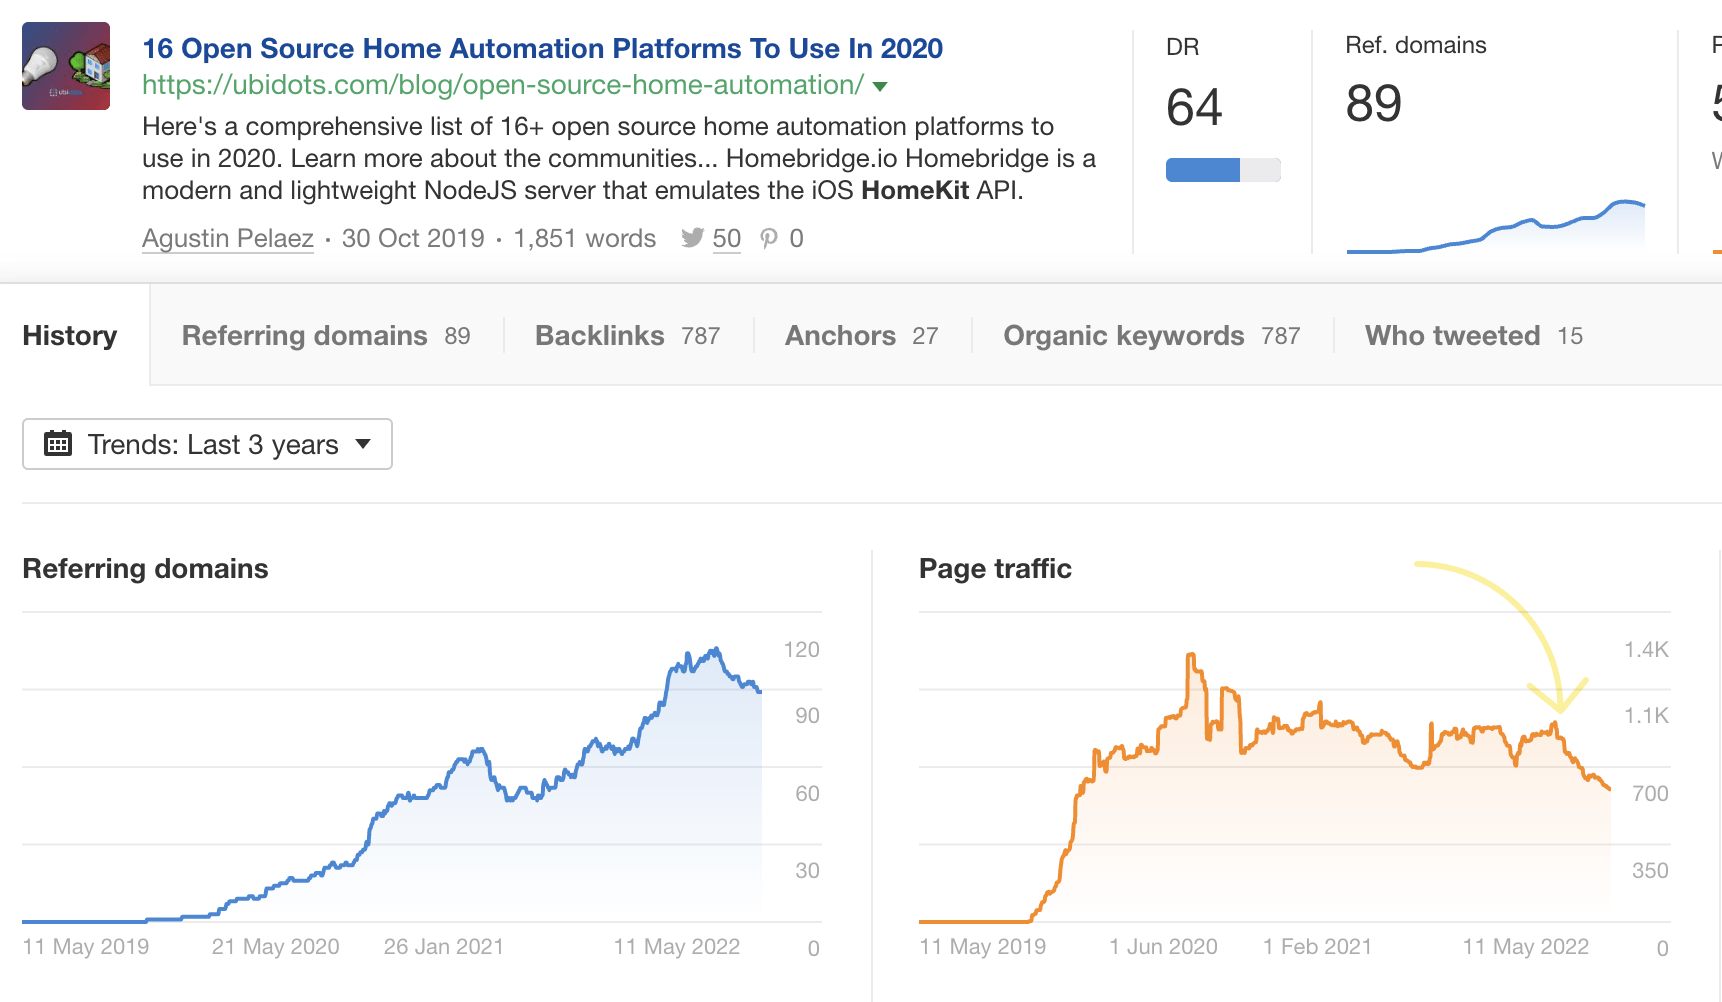Switch to the Who tweeted tab

(1452, 335)
